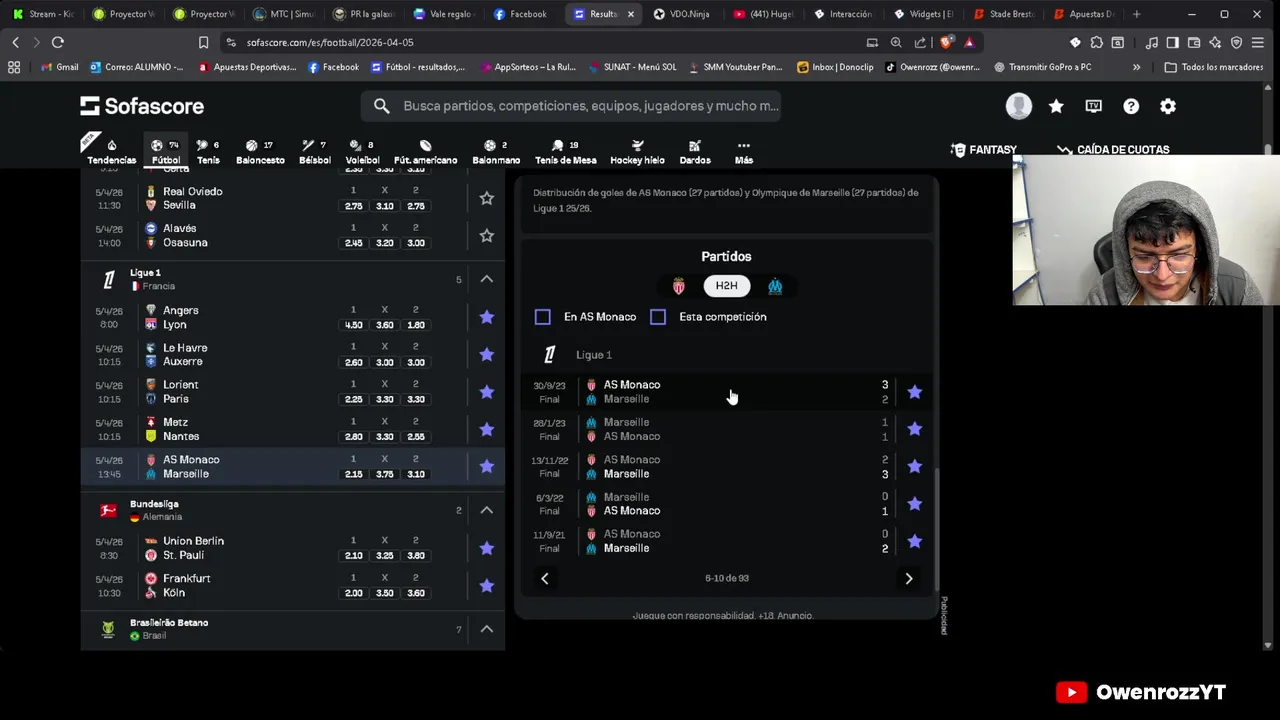Click odds 4.50 for Angers win
Screen dimensions: 1280x720
point(353,325)
